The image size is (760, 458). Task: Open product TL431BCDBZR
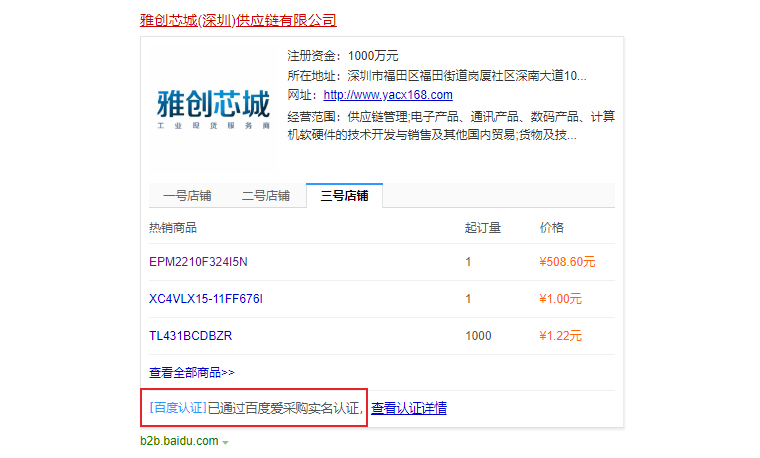point(190,335)
